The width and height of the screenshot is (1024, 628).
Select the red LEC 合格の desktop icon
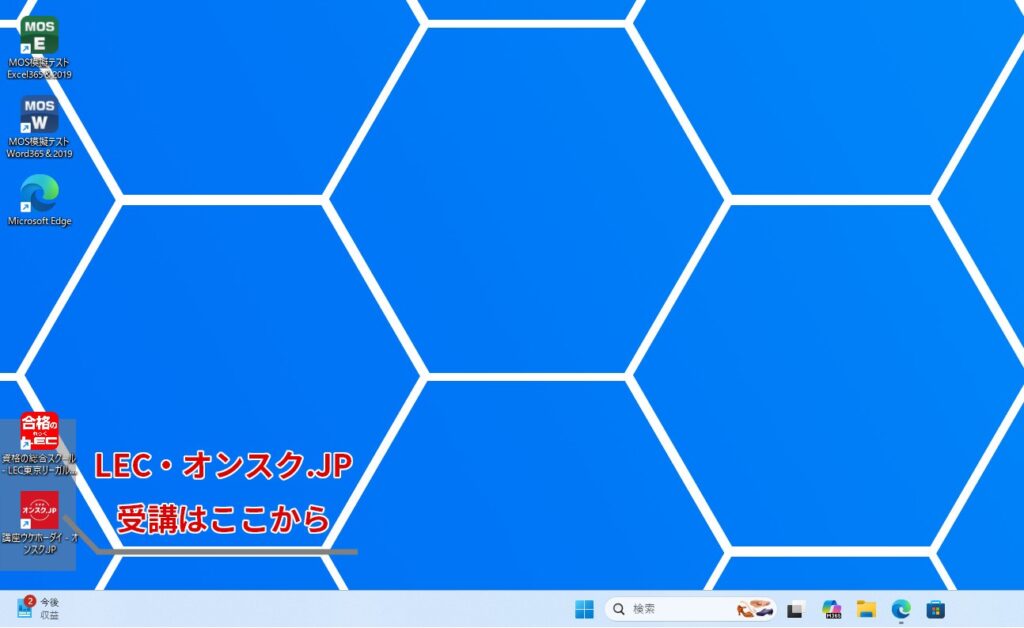coord(39,430)
